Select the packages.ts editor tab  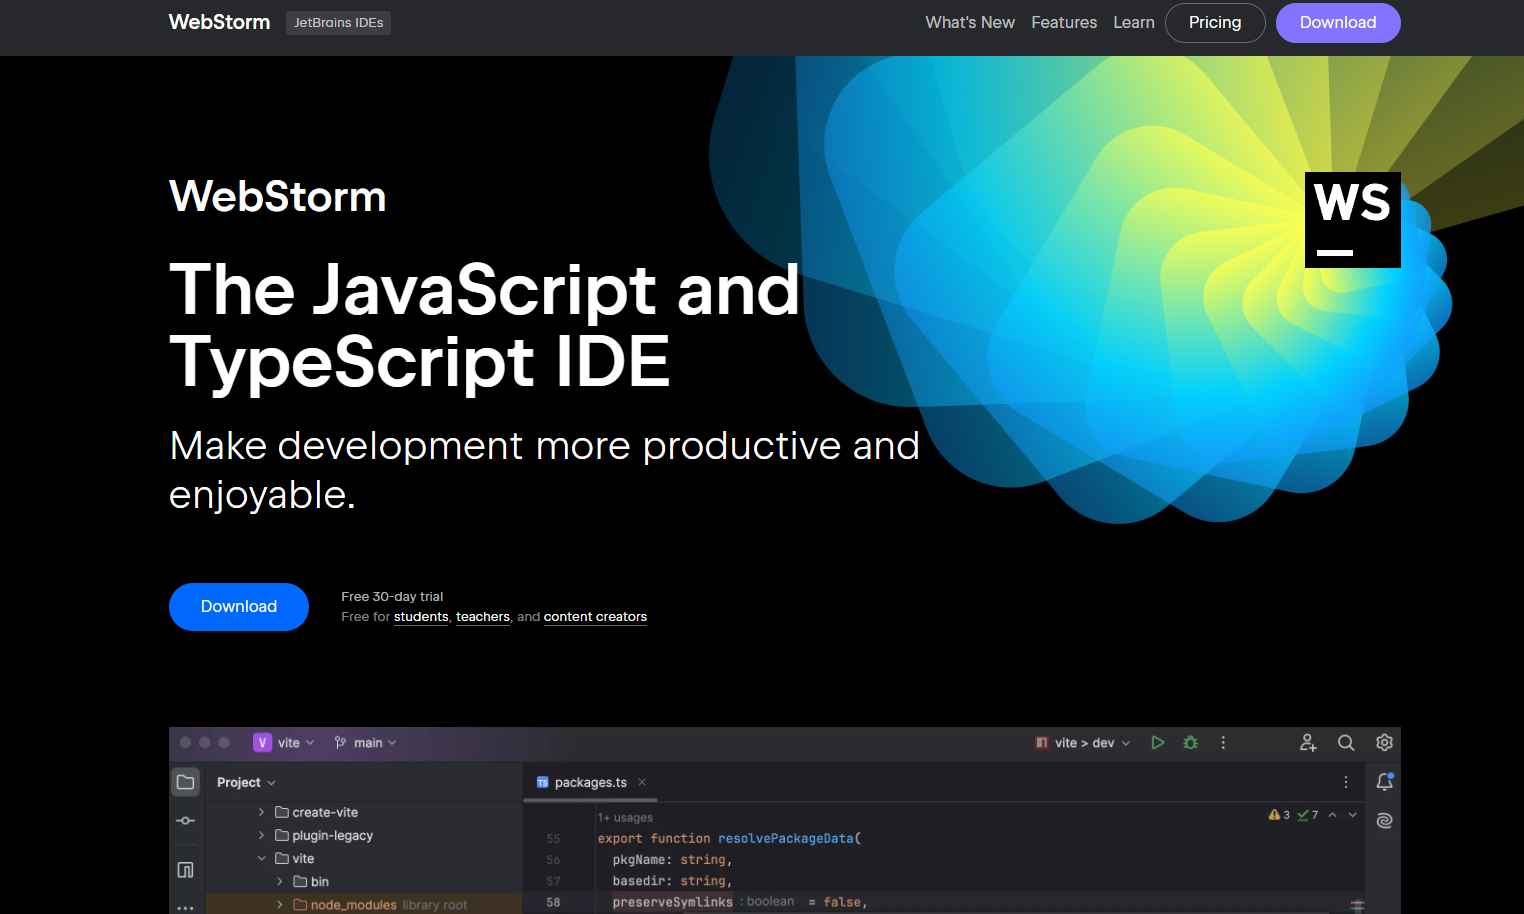point(589,783)
